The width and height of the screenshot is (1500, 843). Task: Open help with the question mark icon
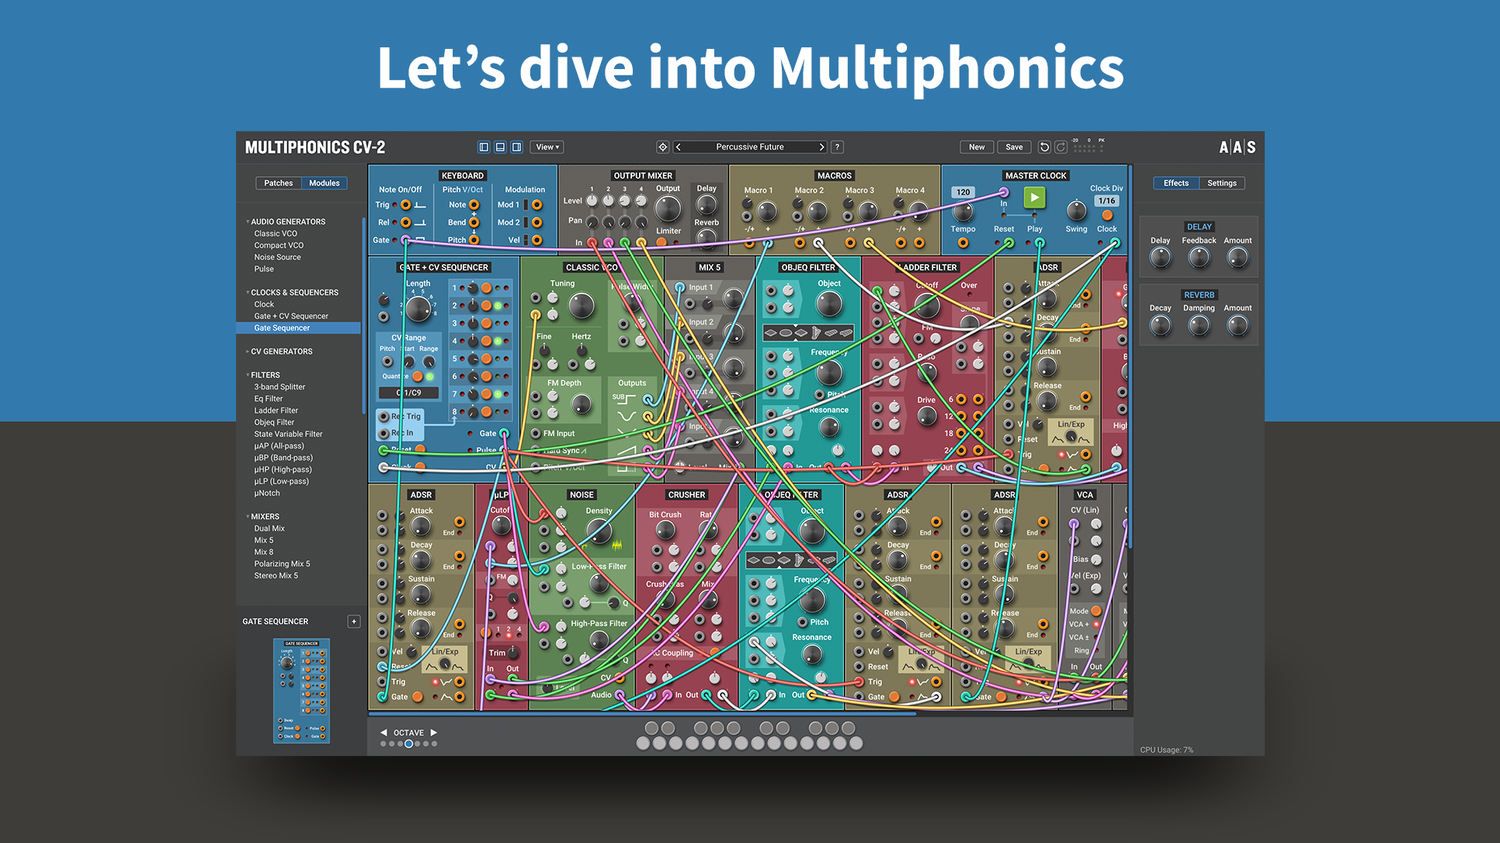[837, 147]
